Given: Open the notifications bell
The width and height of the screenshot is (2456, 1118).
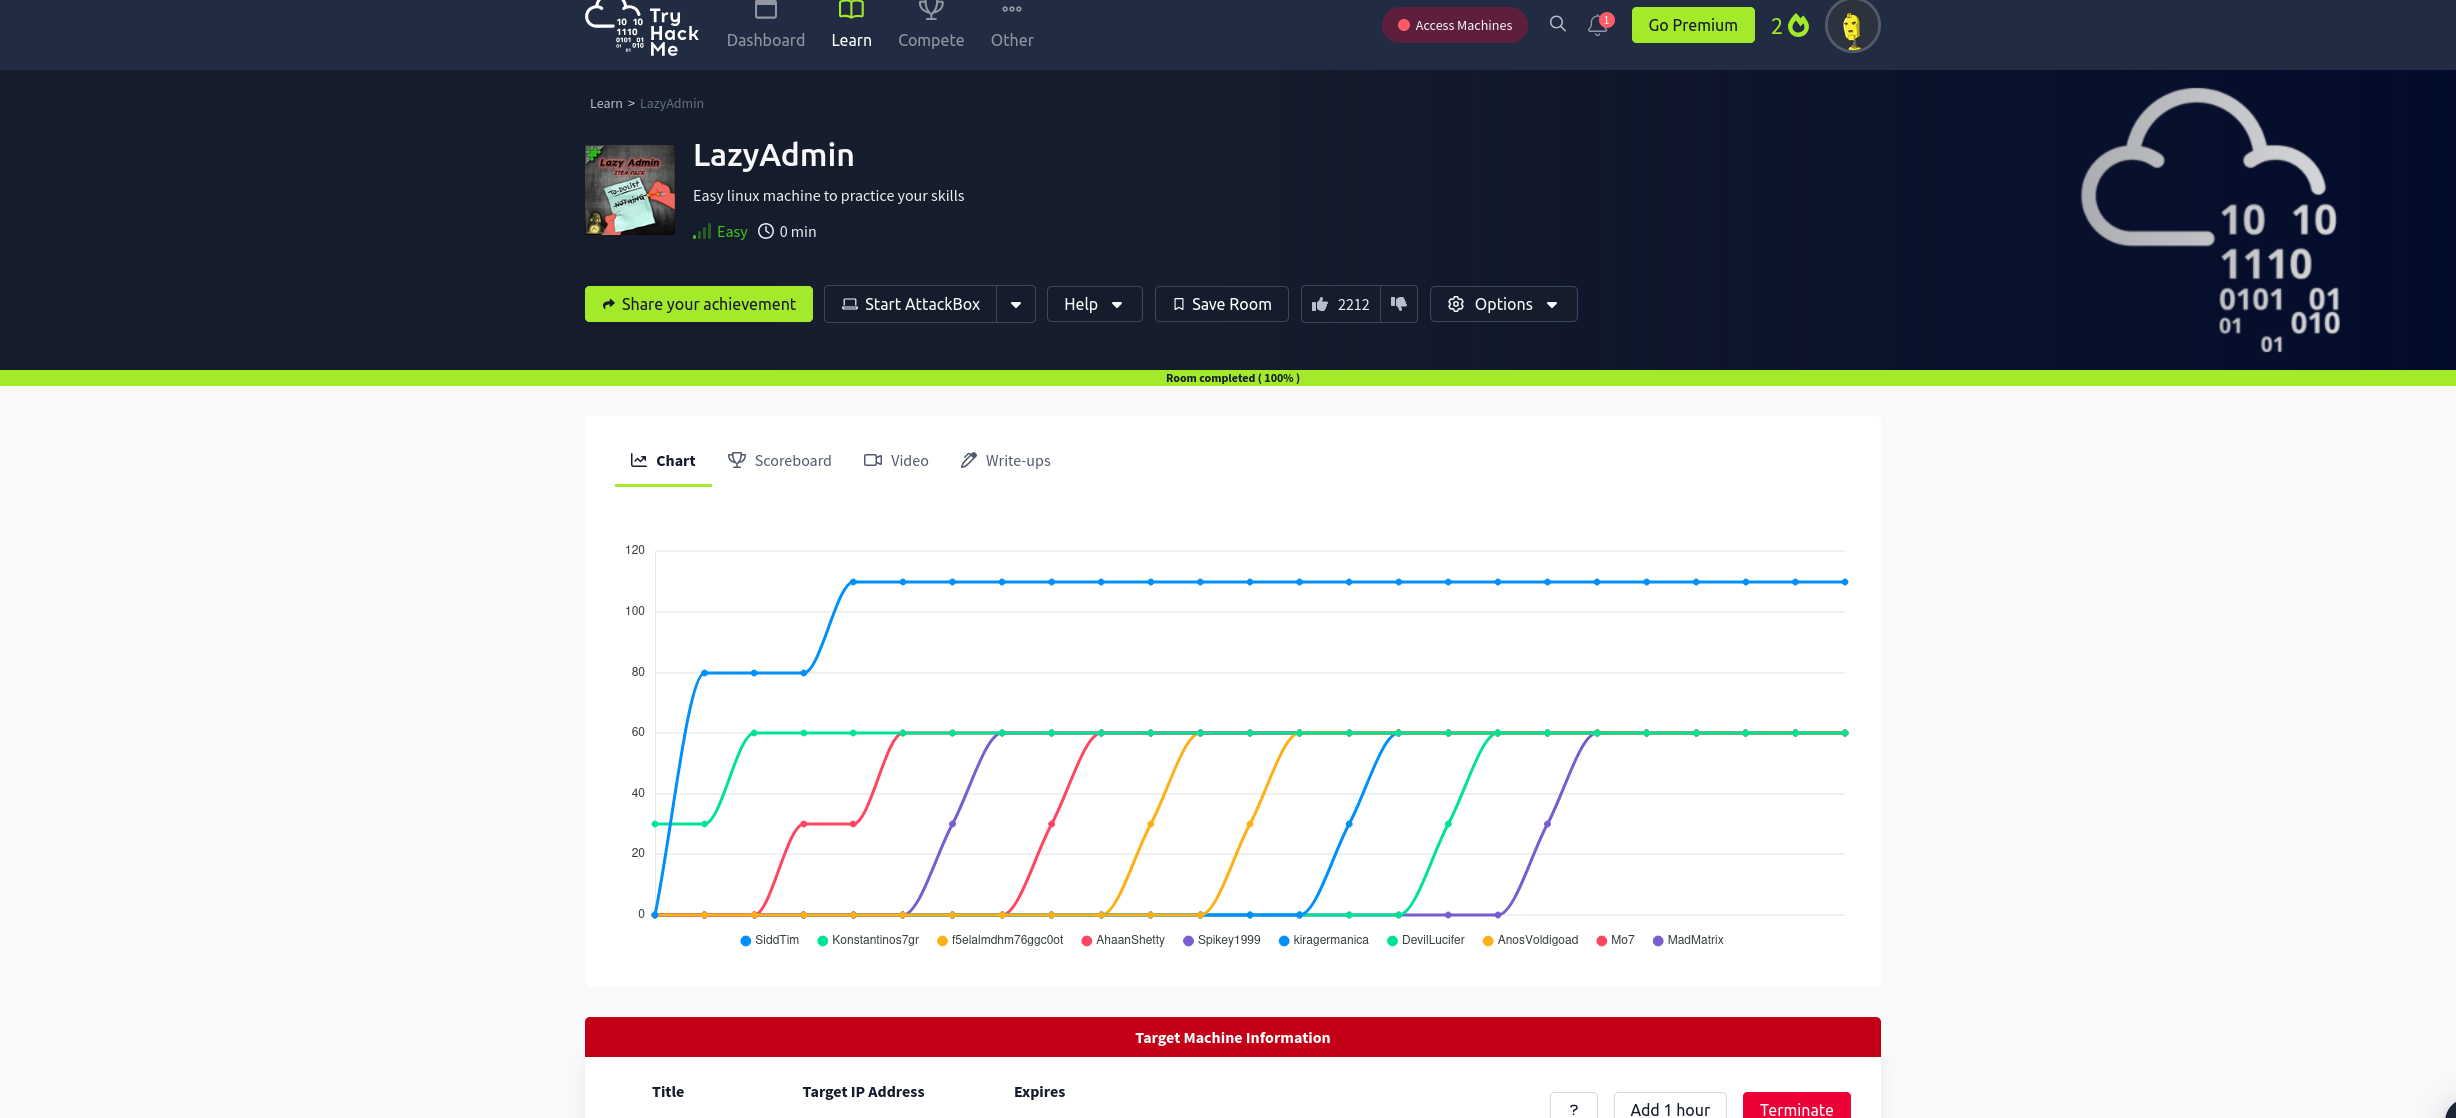Looking at the screenshot, I should tap(1597, 25).
